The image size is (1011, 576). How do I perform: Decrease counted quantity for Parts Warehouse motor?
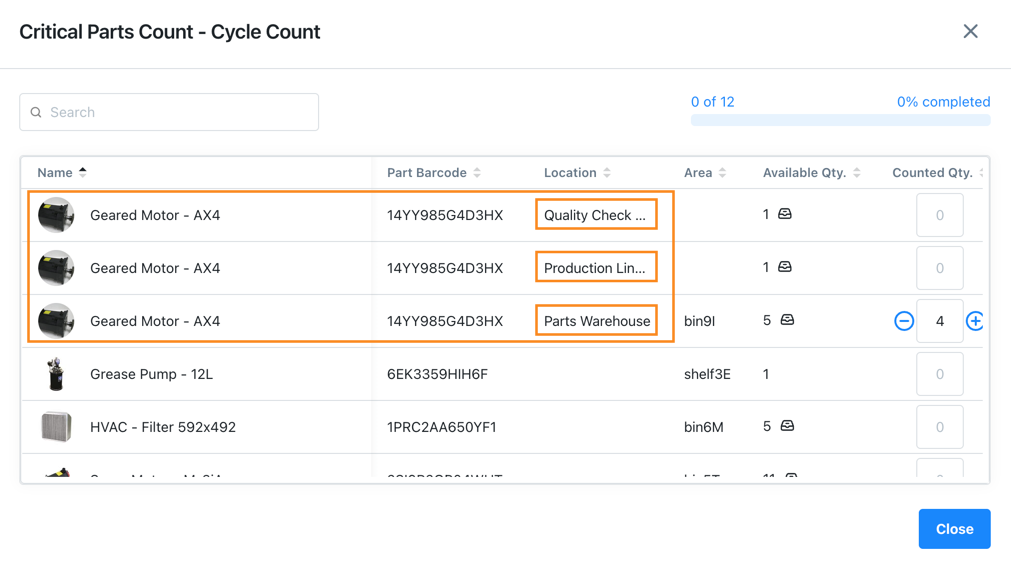pyautogui.click(x=904, y=321)
